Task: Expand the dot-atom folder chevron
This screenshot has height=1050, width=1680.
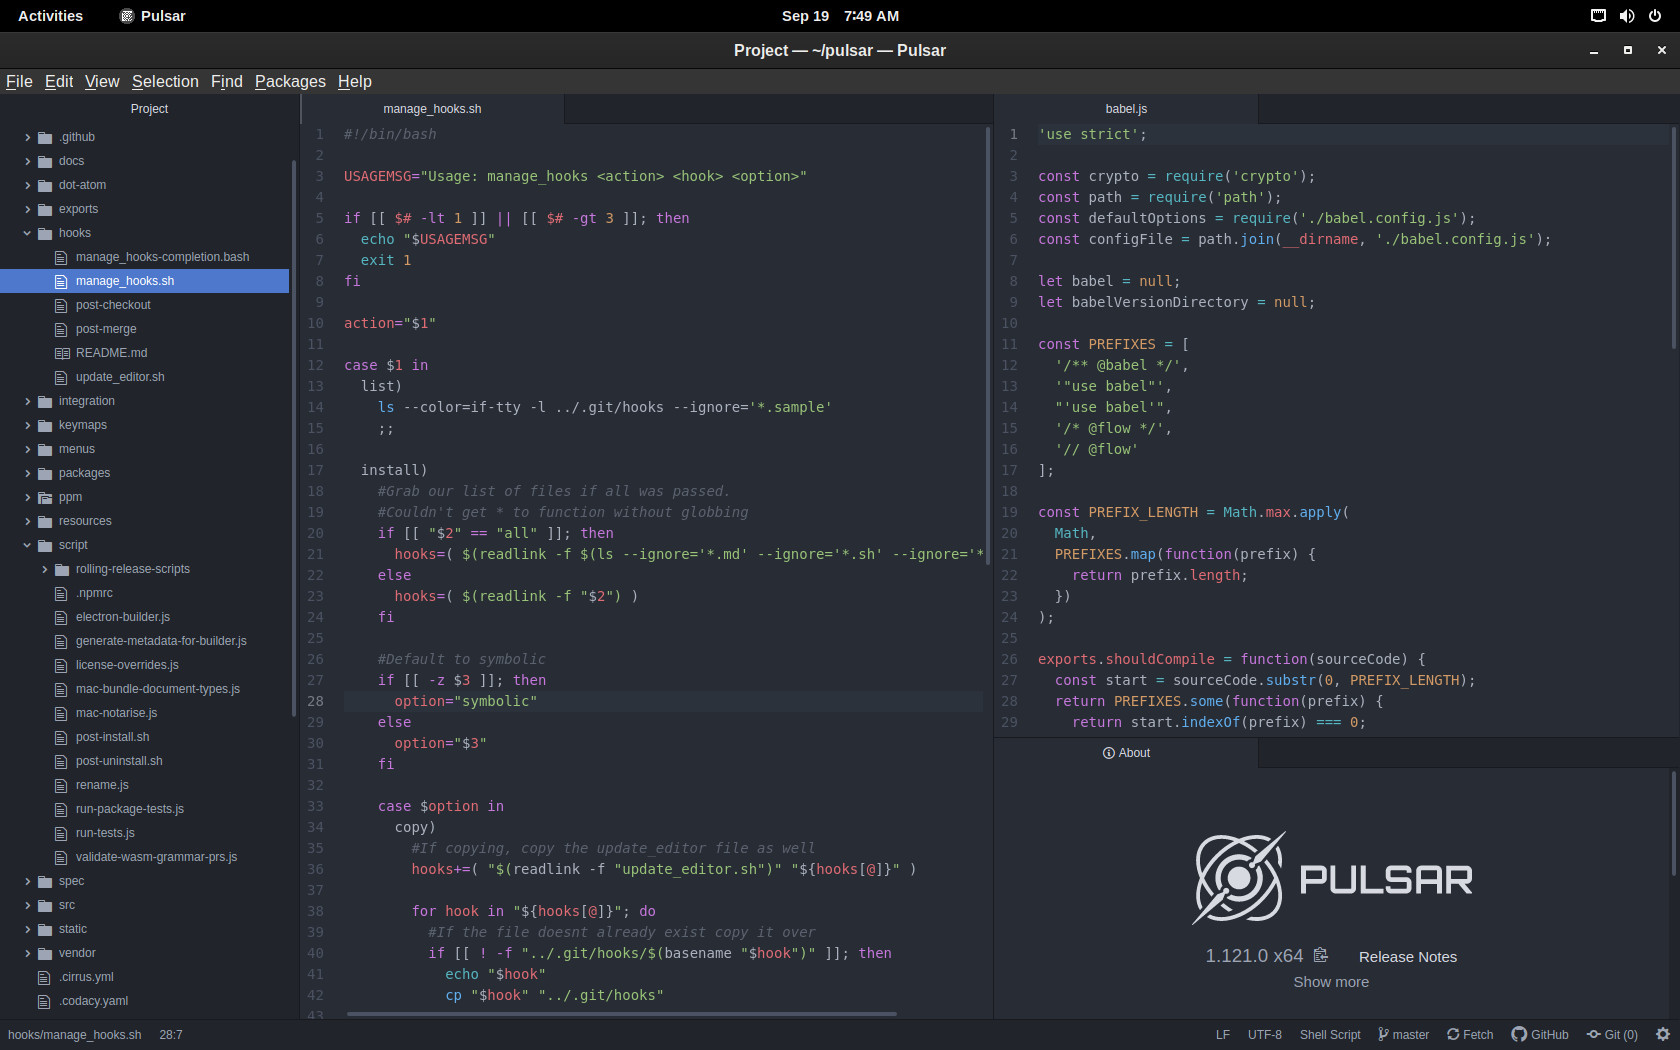Action: (x=27, y=185)
